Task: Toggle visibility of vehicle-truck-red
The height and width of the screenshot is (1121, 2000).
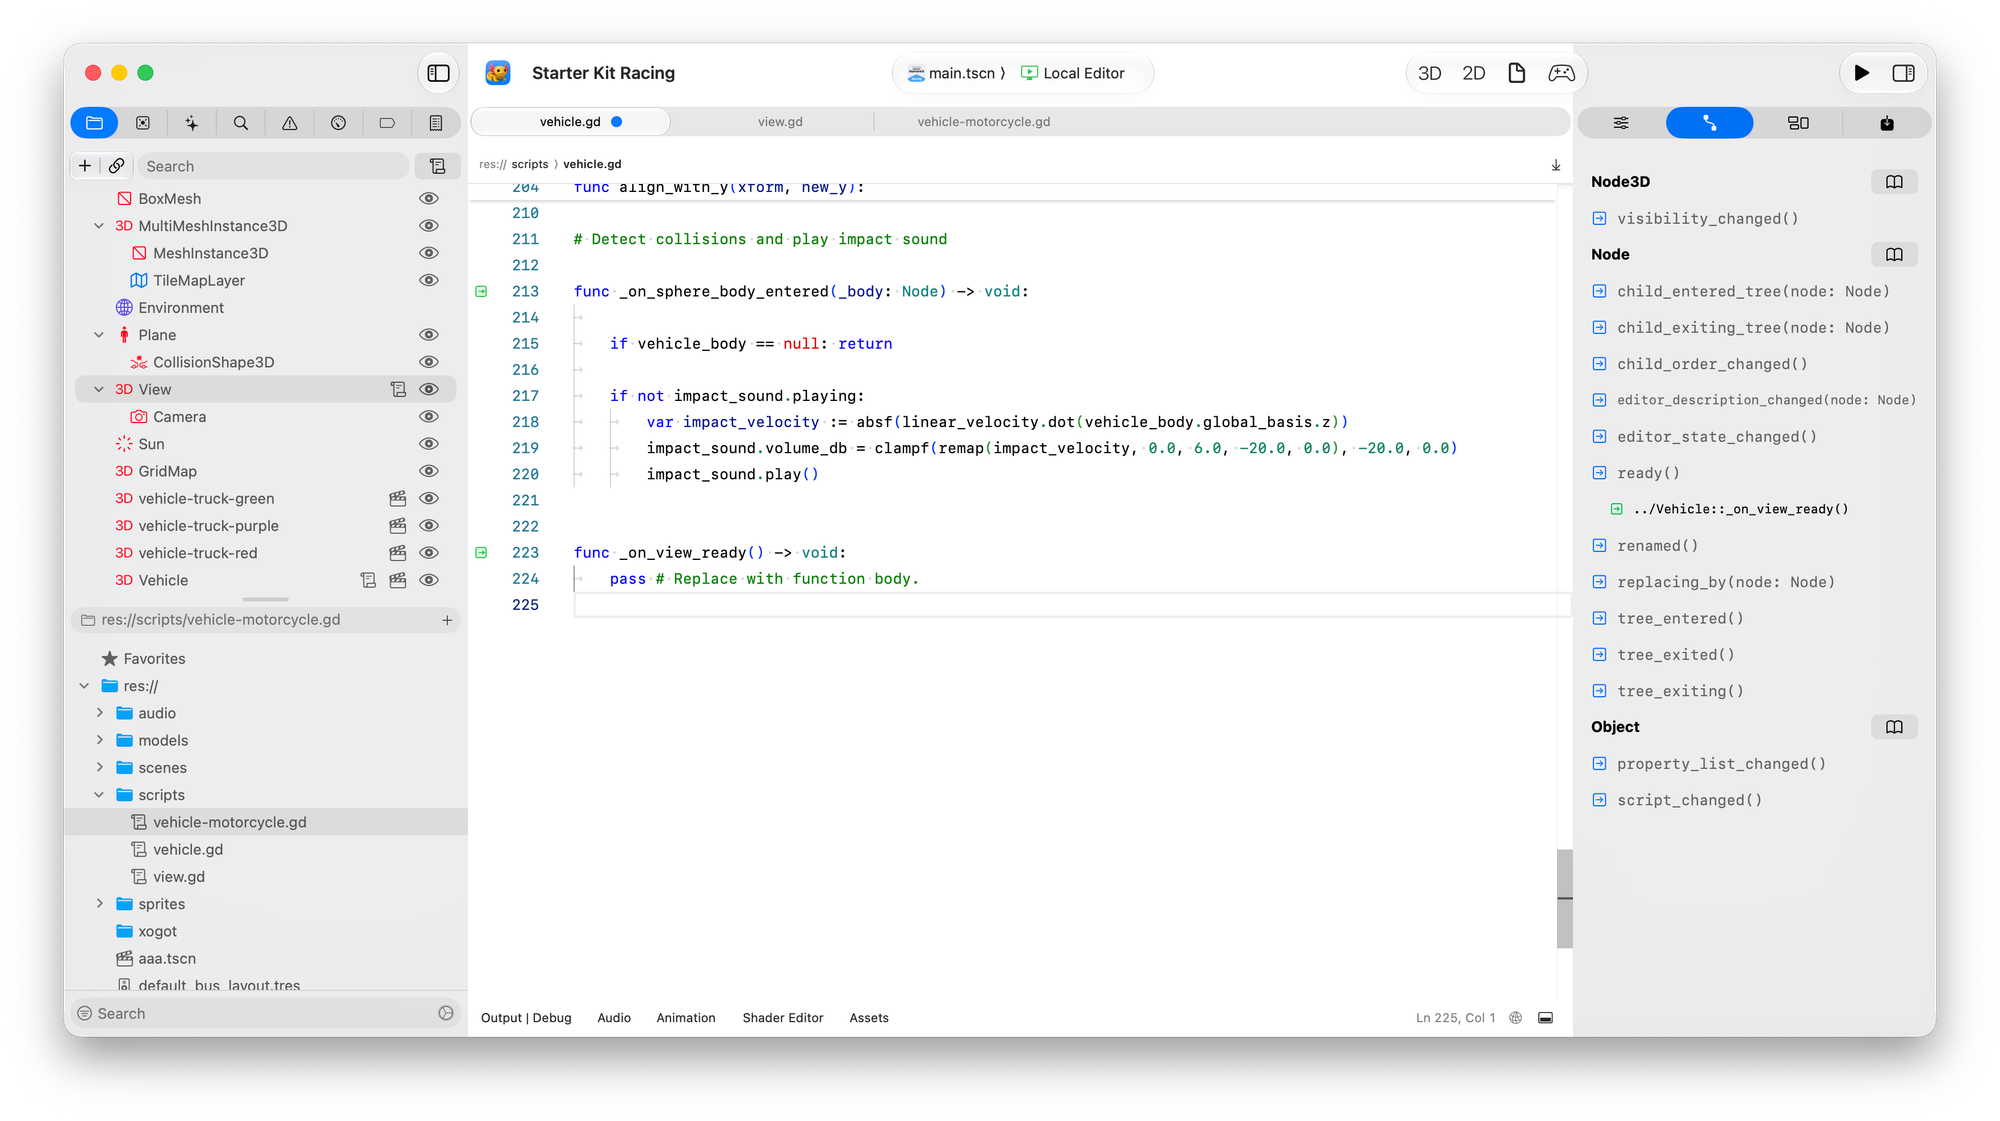Action: pyautogui.click(x=429, y=553)
